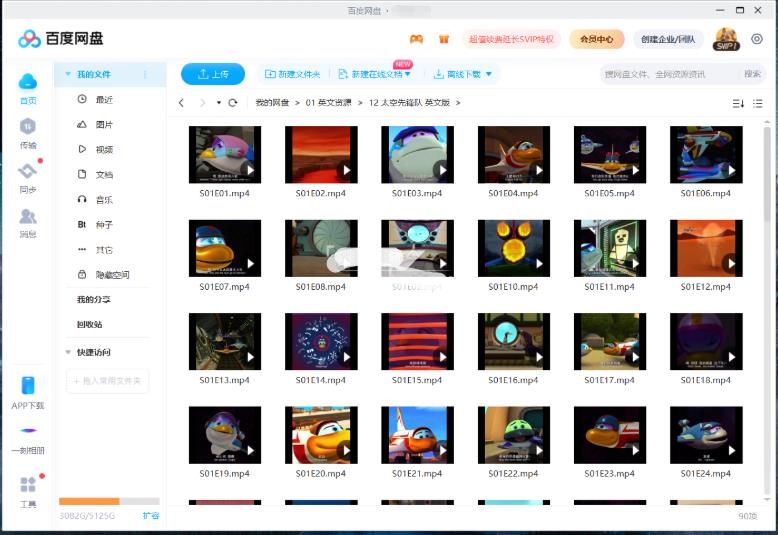Click the 扩容 expand storage link

pyautogui.click(x=151, y=516)
